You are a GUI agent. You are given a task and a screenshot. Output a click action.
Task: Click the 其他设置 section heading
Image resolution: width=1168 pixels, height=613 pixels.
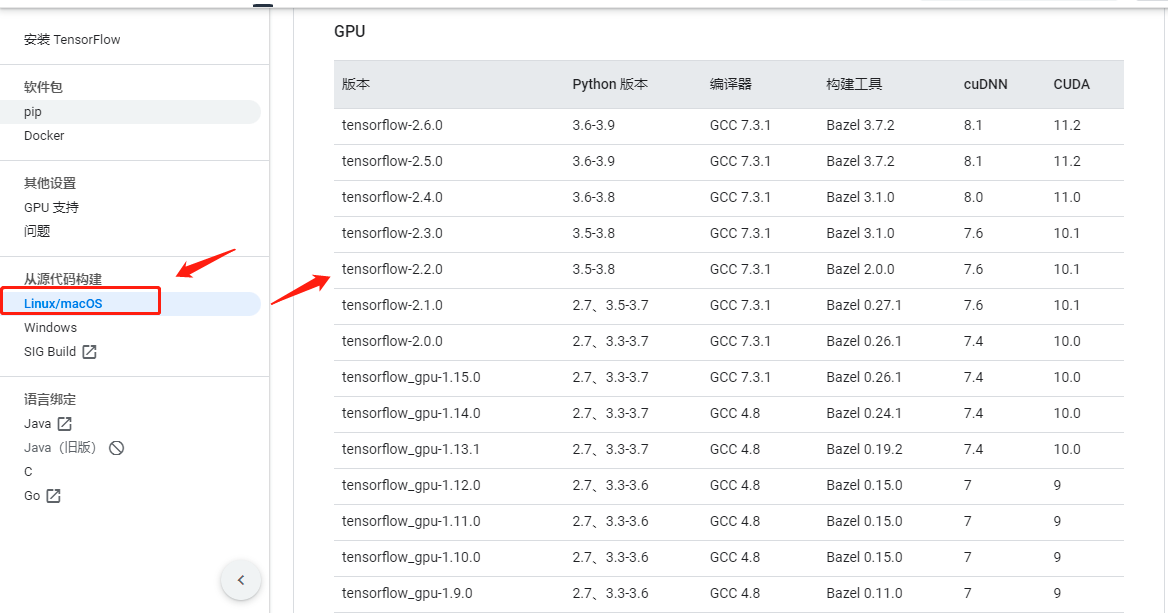pyautogui.click(x=50, y=183)
